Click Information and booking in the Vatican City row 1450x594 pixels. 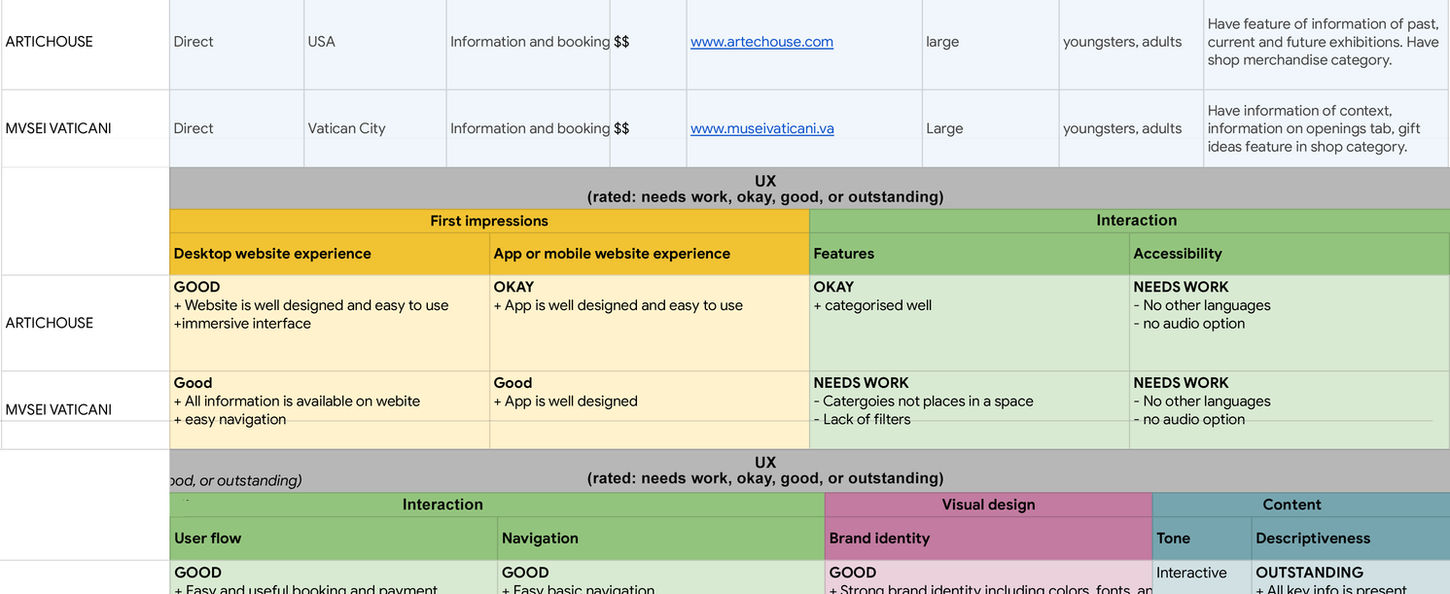click(x=528, y=128)
